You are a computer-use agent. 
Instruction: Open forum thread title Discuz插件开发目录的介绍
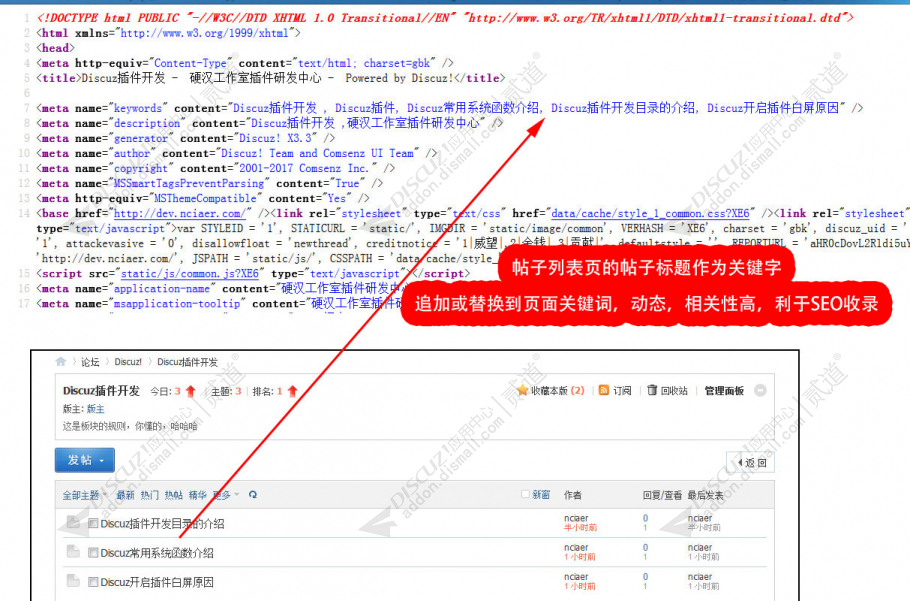click(162, 524)
